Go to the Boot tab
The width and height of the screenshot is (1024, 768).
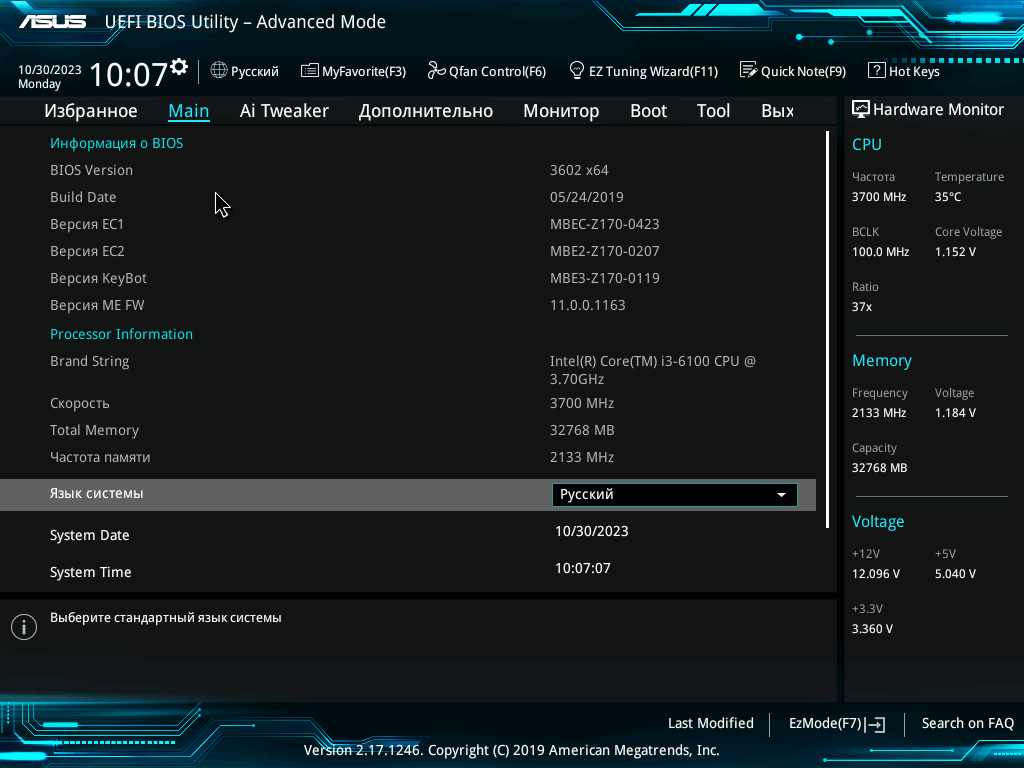[648, 111]
